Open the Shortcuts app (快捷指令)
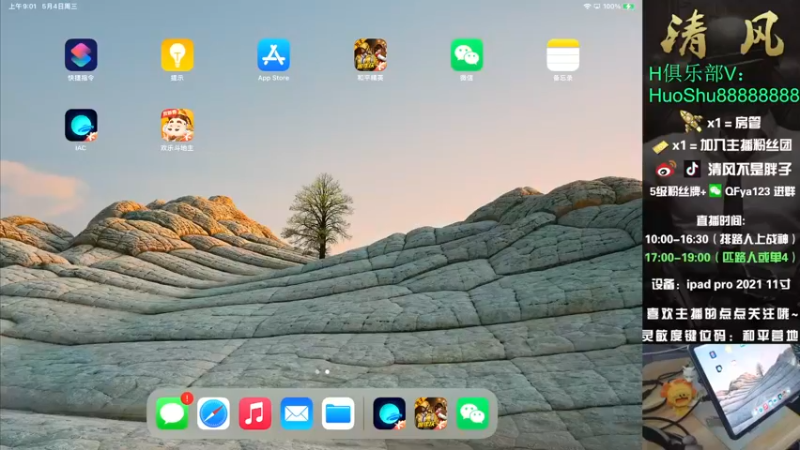The image size is (800, 450). (x=81, y=55)
